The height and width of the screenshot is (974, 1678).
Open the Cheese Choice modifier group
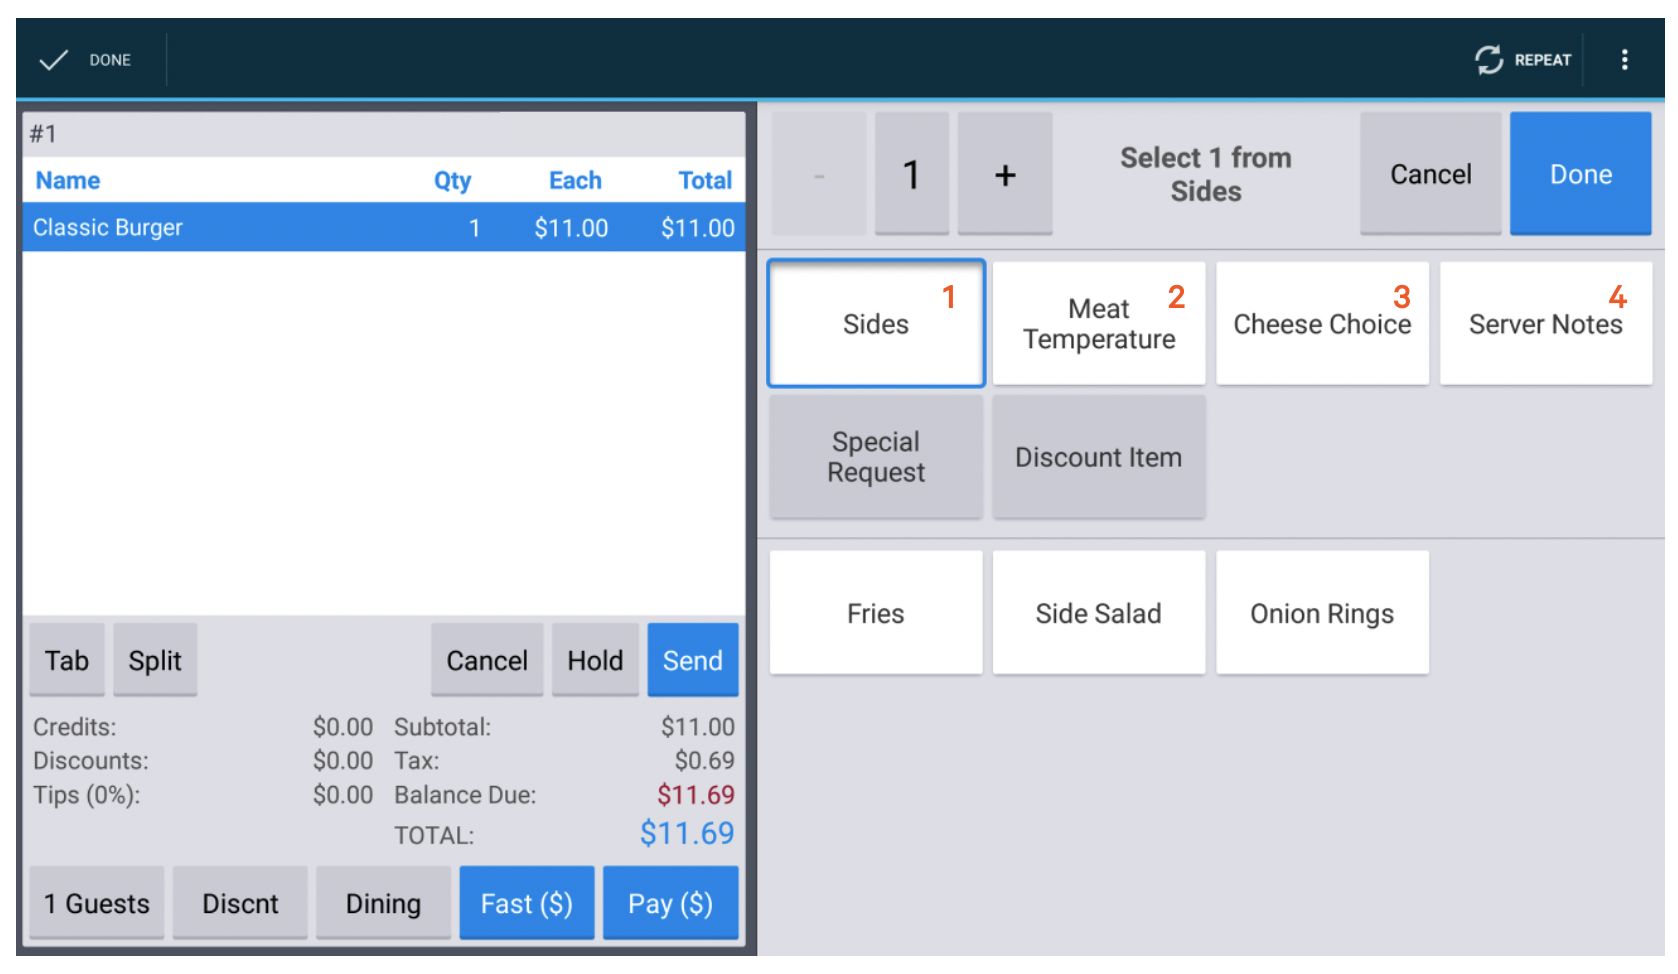click(1322, 323)
